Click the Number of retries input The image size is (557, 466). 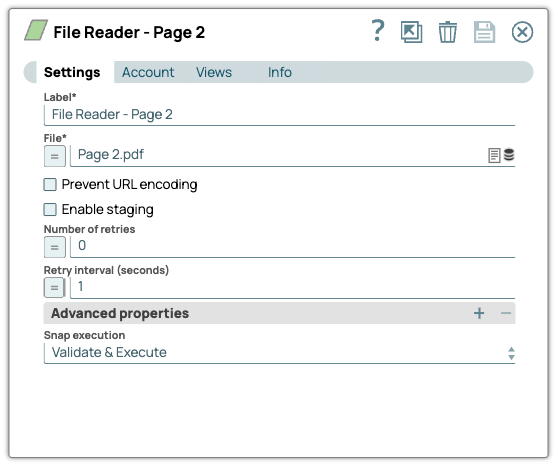pyautogui.click(x=293, y=246)
